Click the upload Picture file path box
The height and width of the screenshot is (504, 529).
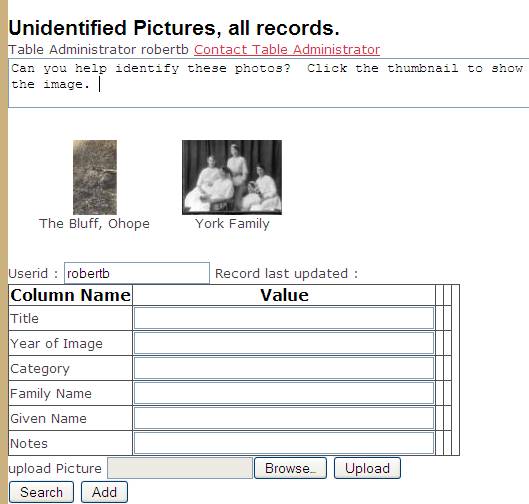[x=180, y=468]
